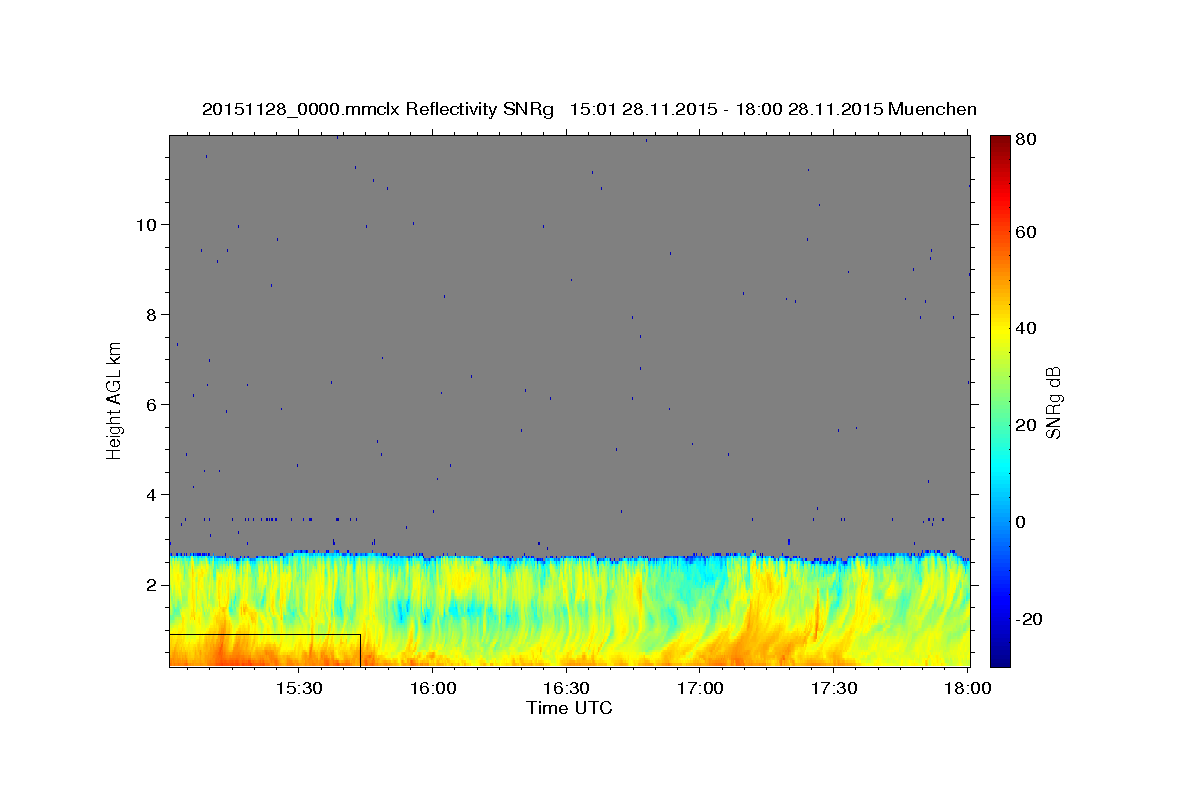Click the 'Height AGL km' y-axis label
Screen dimensions: 1200x800
115,399
